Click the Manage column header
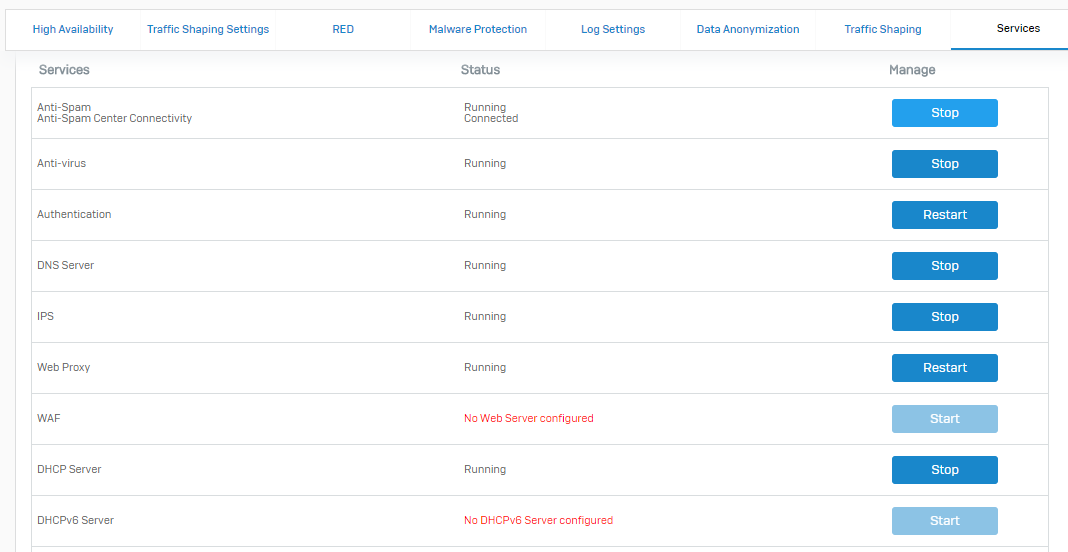The width and height of the screenshot is (1068, 552). click(912, 70)
